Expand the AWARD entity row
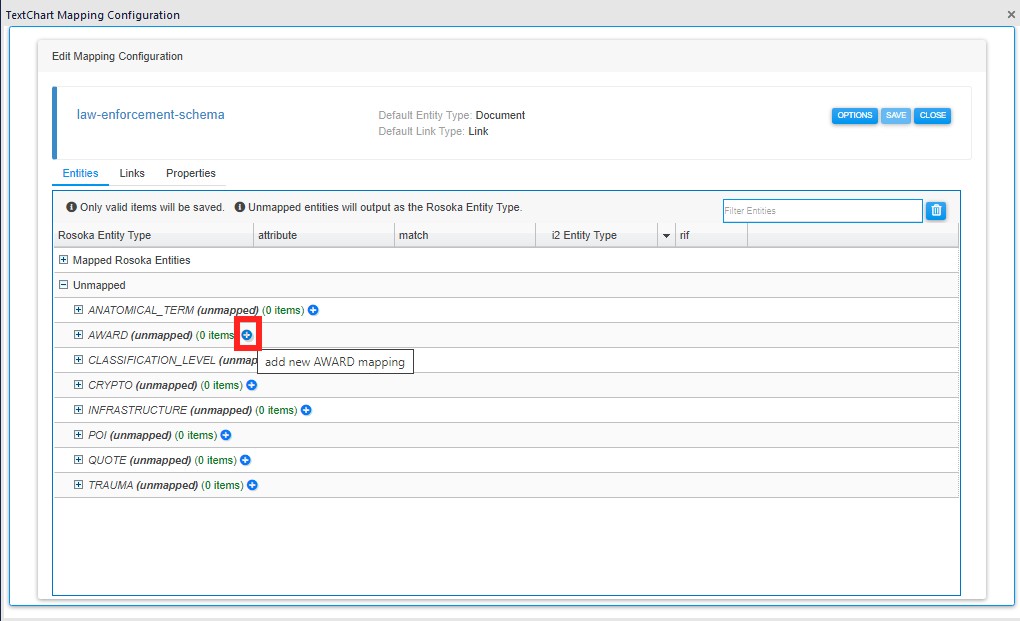Image resolution: width=1020 pixels, height=621 pixels. pyautogui.click(x=78, y=335)
